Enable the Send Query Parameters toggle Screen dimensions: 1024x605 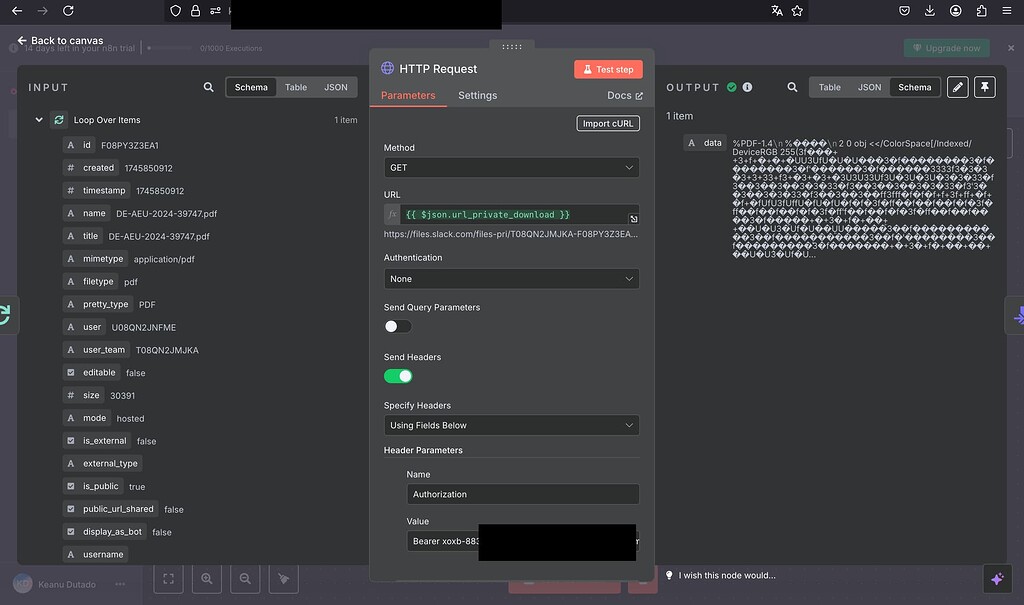[397, 326]
